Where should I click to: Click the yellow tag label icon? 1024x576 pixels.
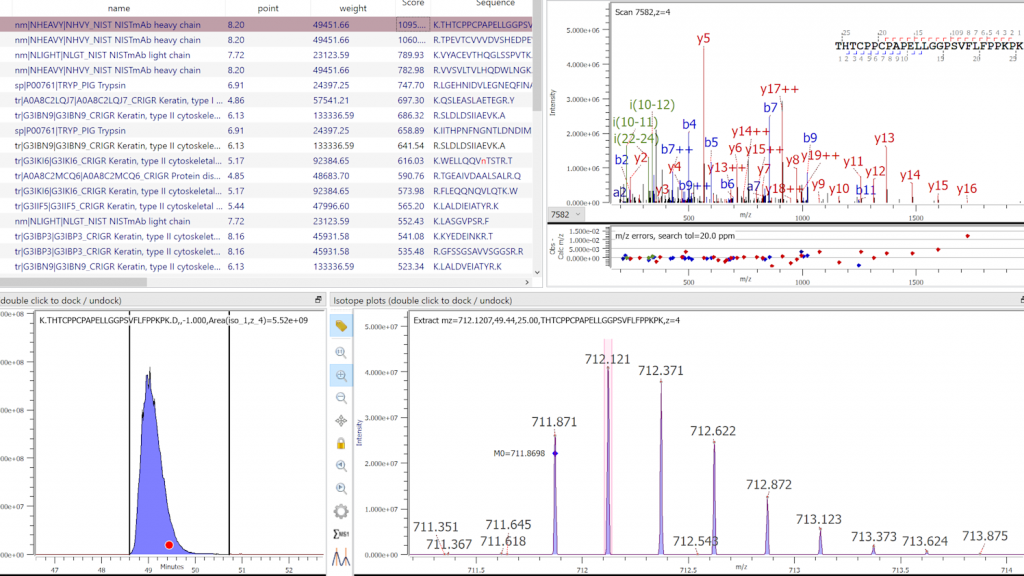[341, 326]
